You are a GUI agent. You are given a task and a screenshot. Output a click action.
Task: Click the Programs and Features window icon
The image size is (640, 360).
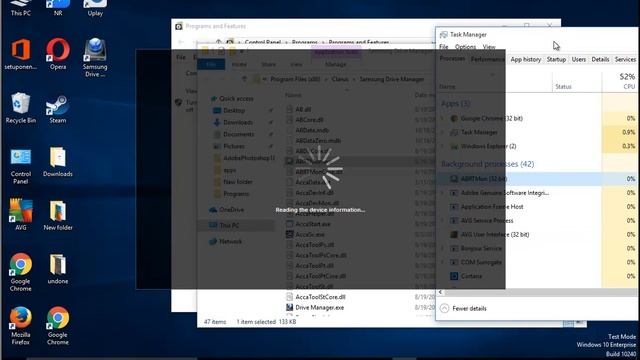click(178, 27)
